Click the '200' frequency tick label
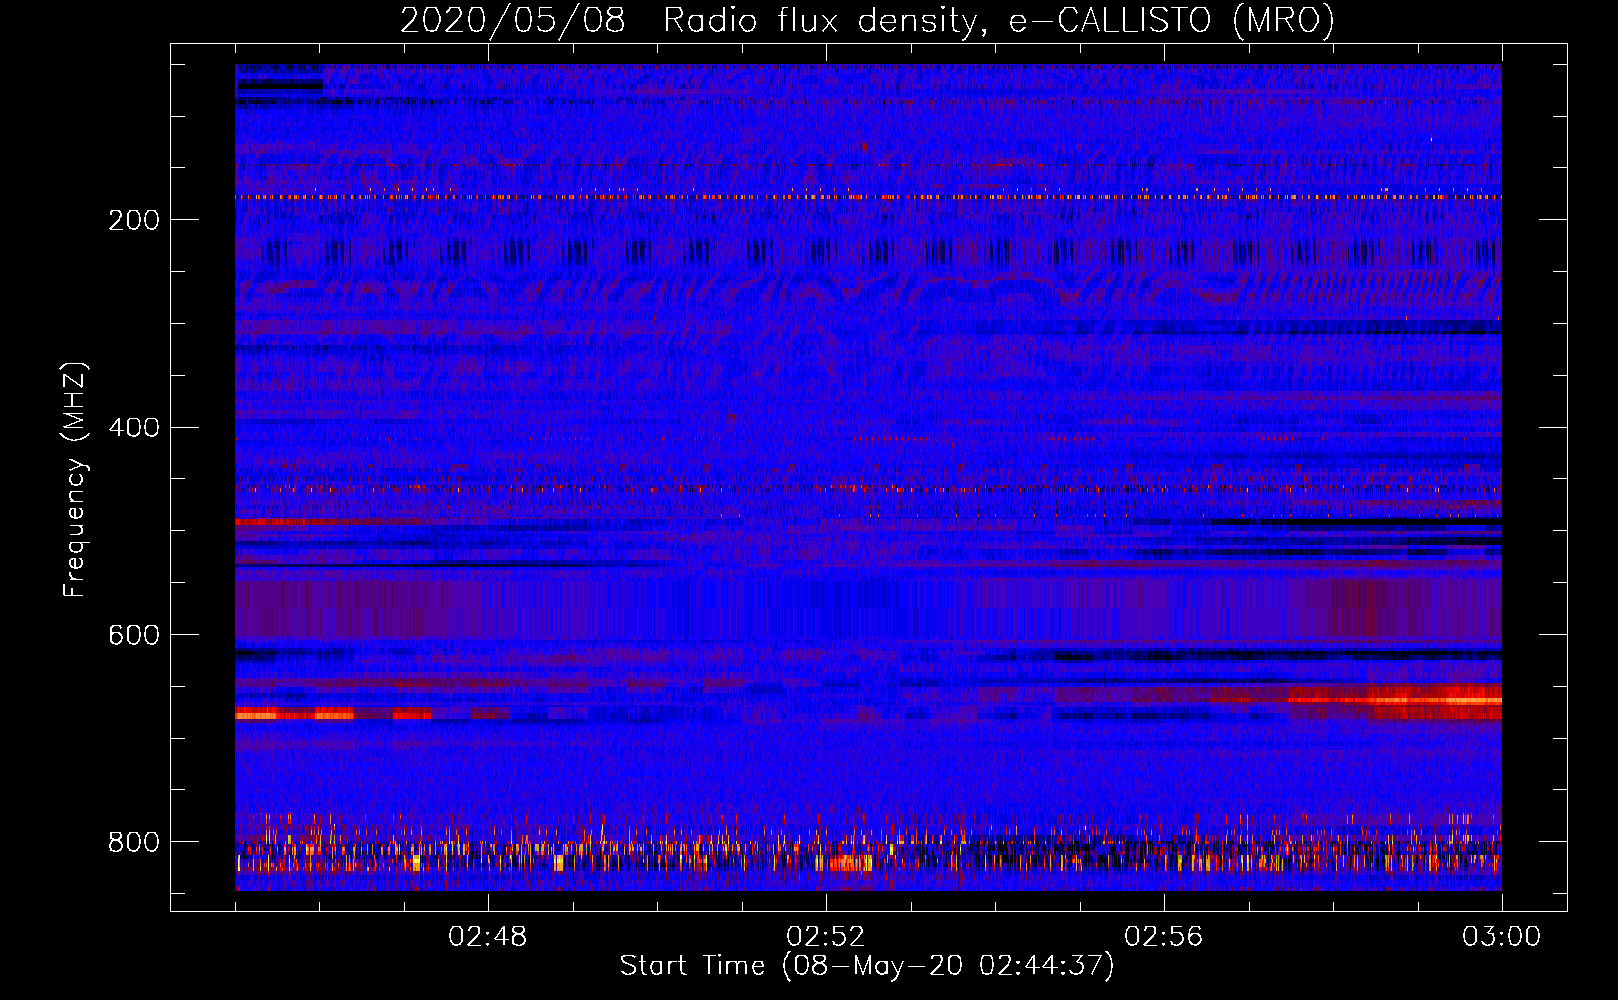This screenshot has height=1000, width=1618. coord(134,220)
